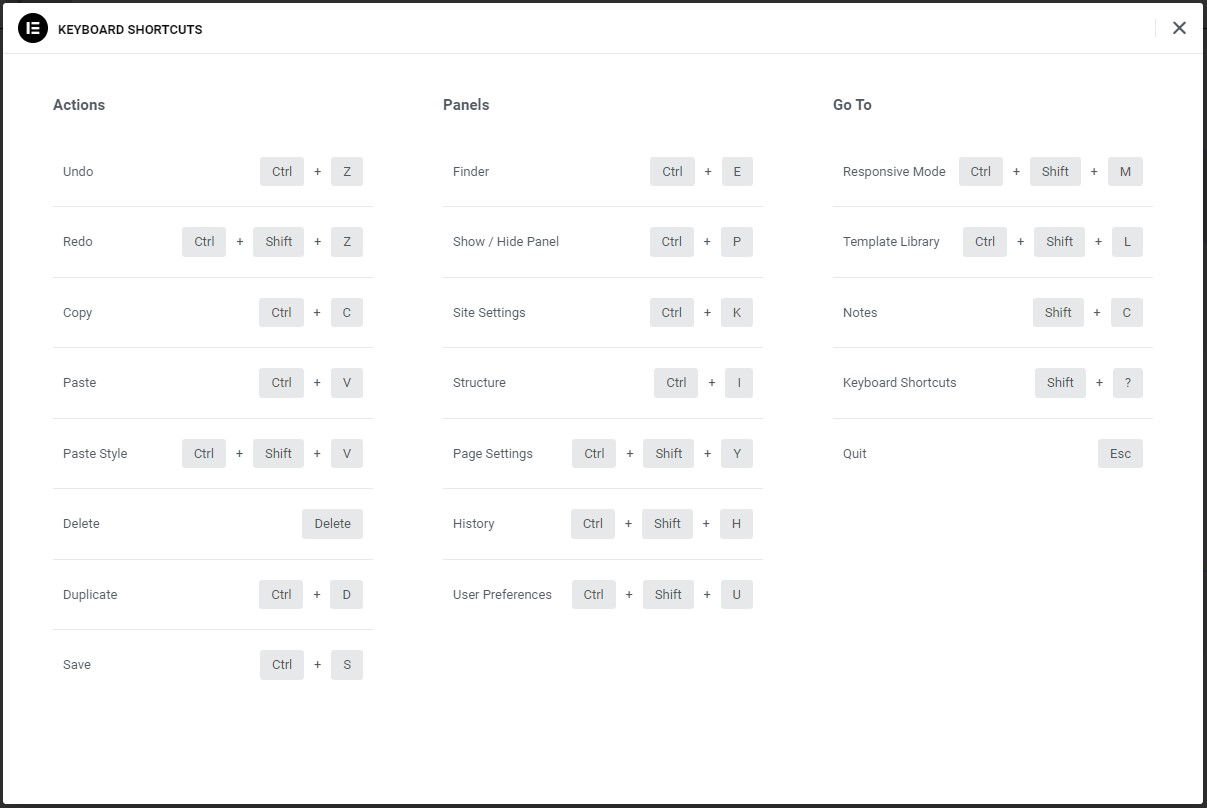Click the Z key badge for Undo
Image resolution: width=1207 pixels, height=808 pixels.
pos(346,171)
